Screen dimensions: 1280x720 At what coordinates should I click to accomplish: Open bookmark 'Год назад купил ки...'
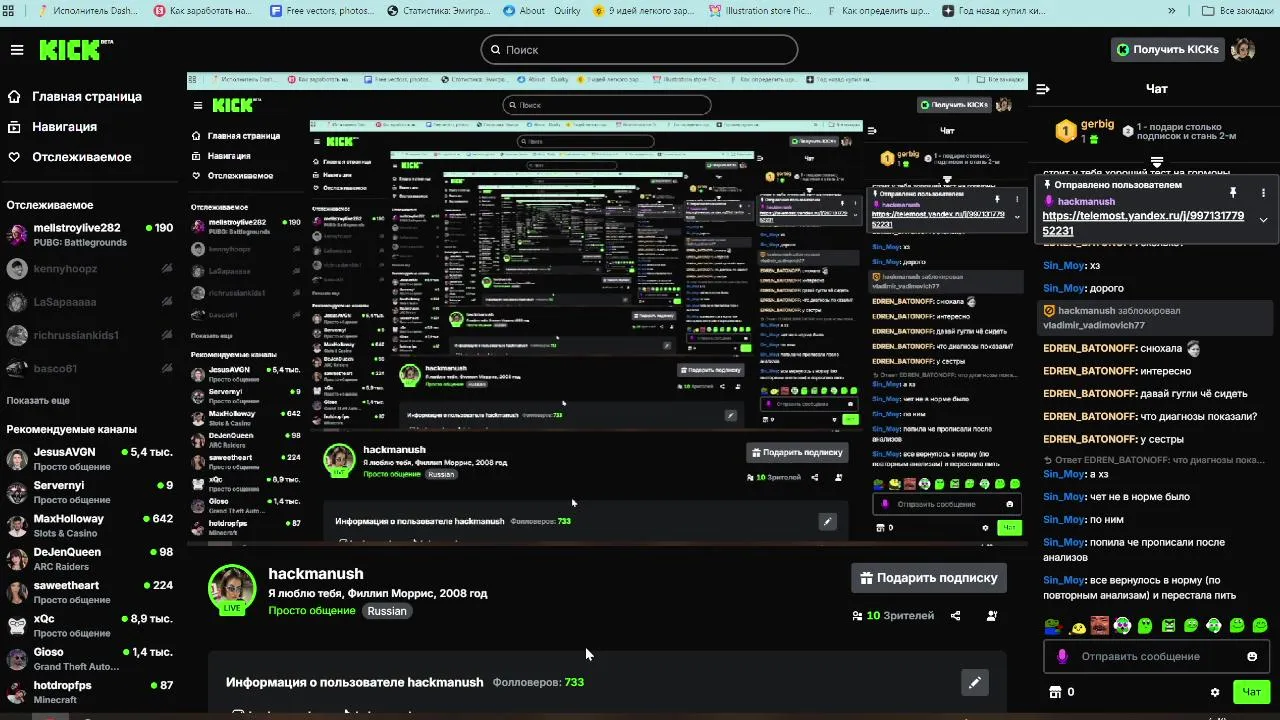coord(994,11)
